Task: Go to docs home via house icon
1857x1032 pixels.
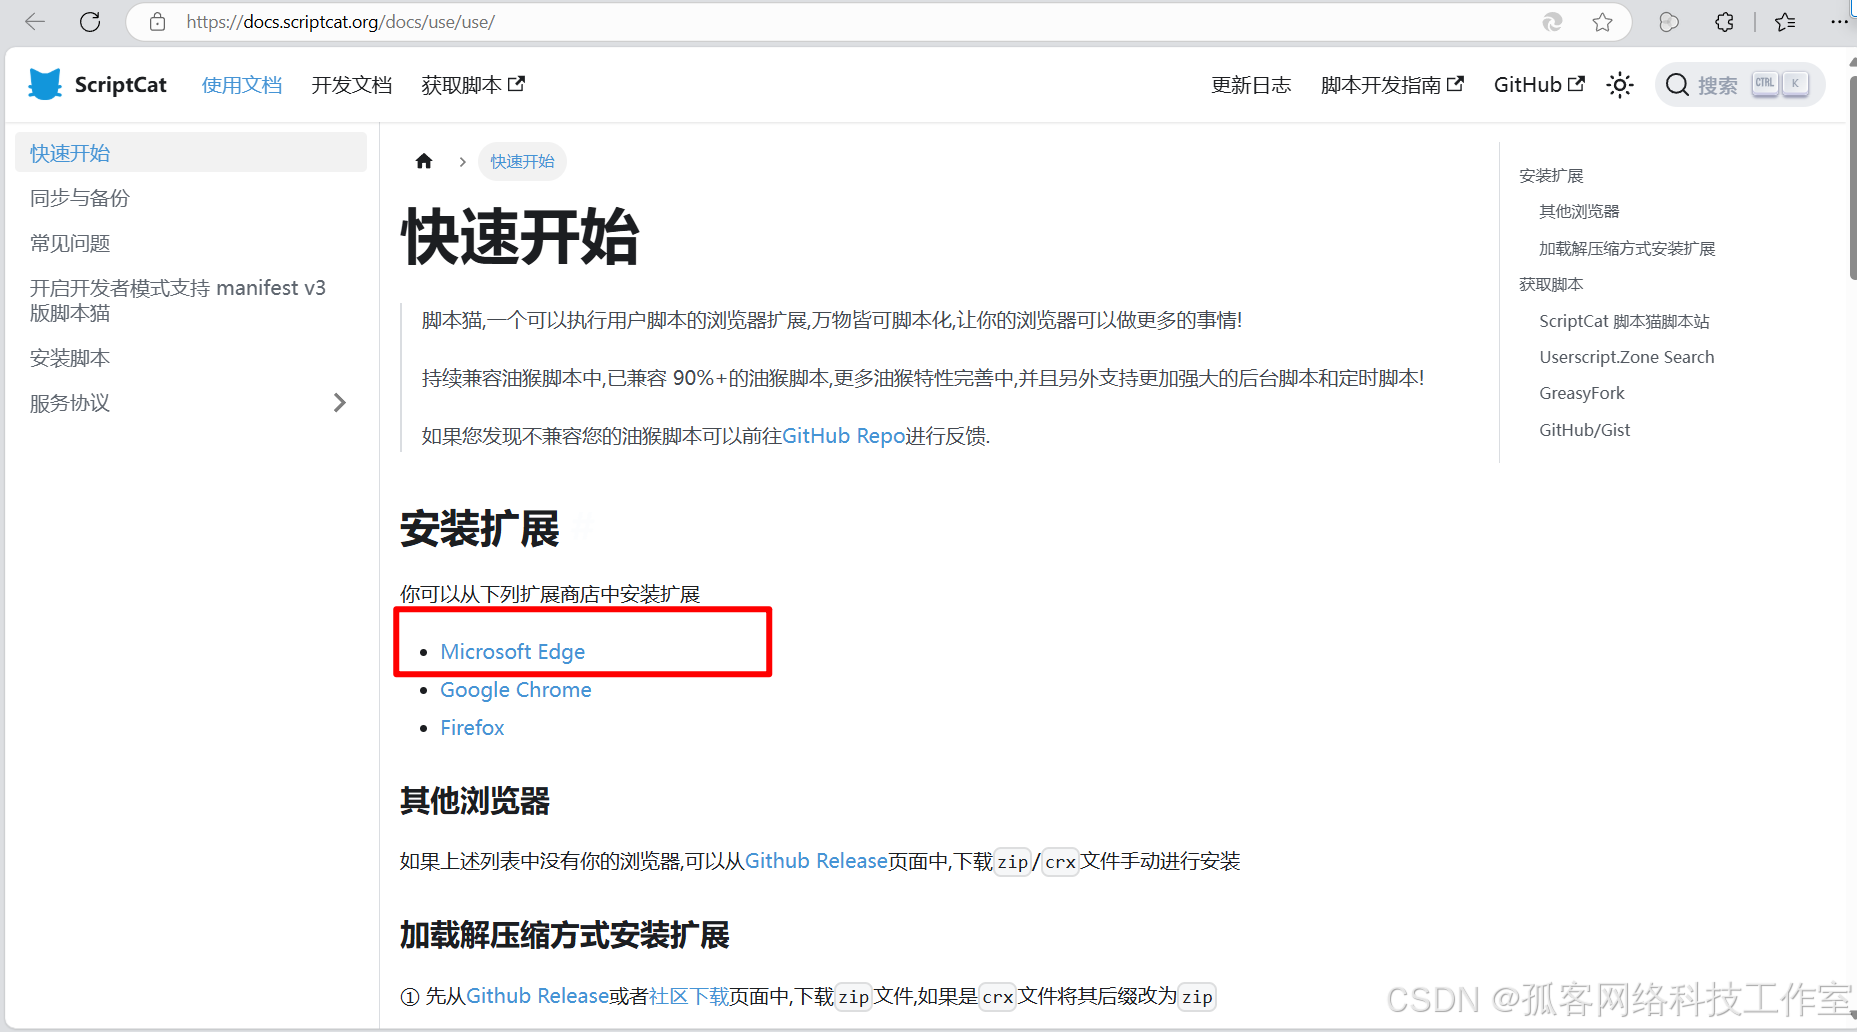Action: (424, 161)
